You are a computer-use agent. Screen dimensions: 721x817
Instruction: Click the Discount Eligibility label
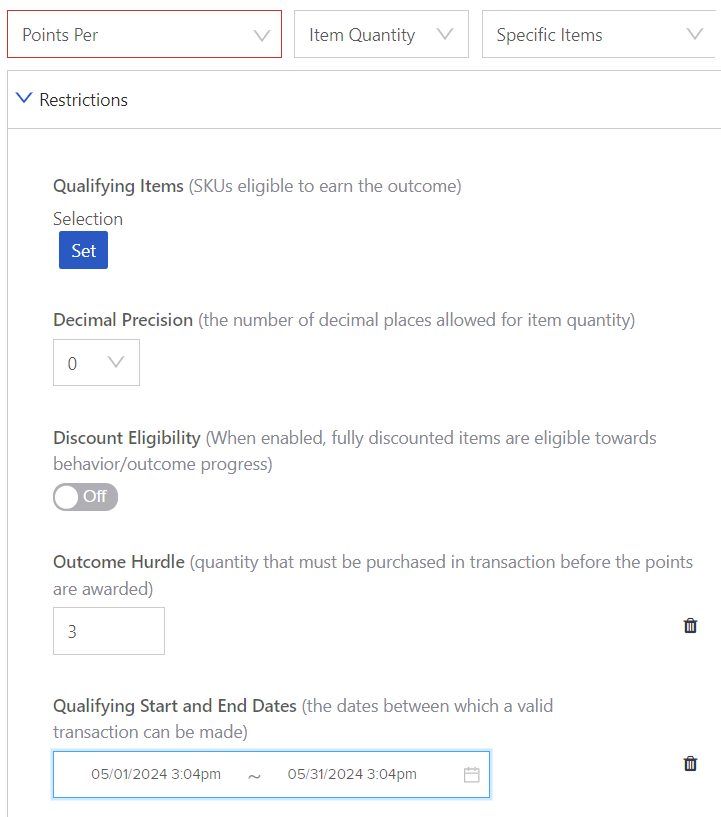127,438
